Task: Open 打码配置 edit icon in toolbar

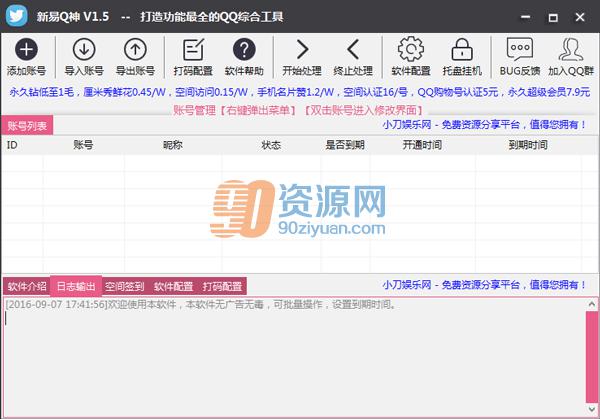Action: [193, 49]
